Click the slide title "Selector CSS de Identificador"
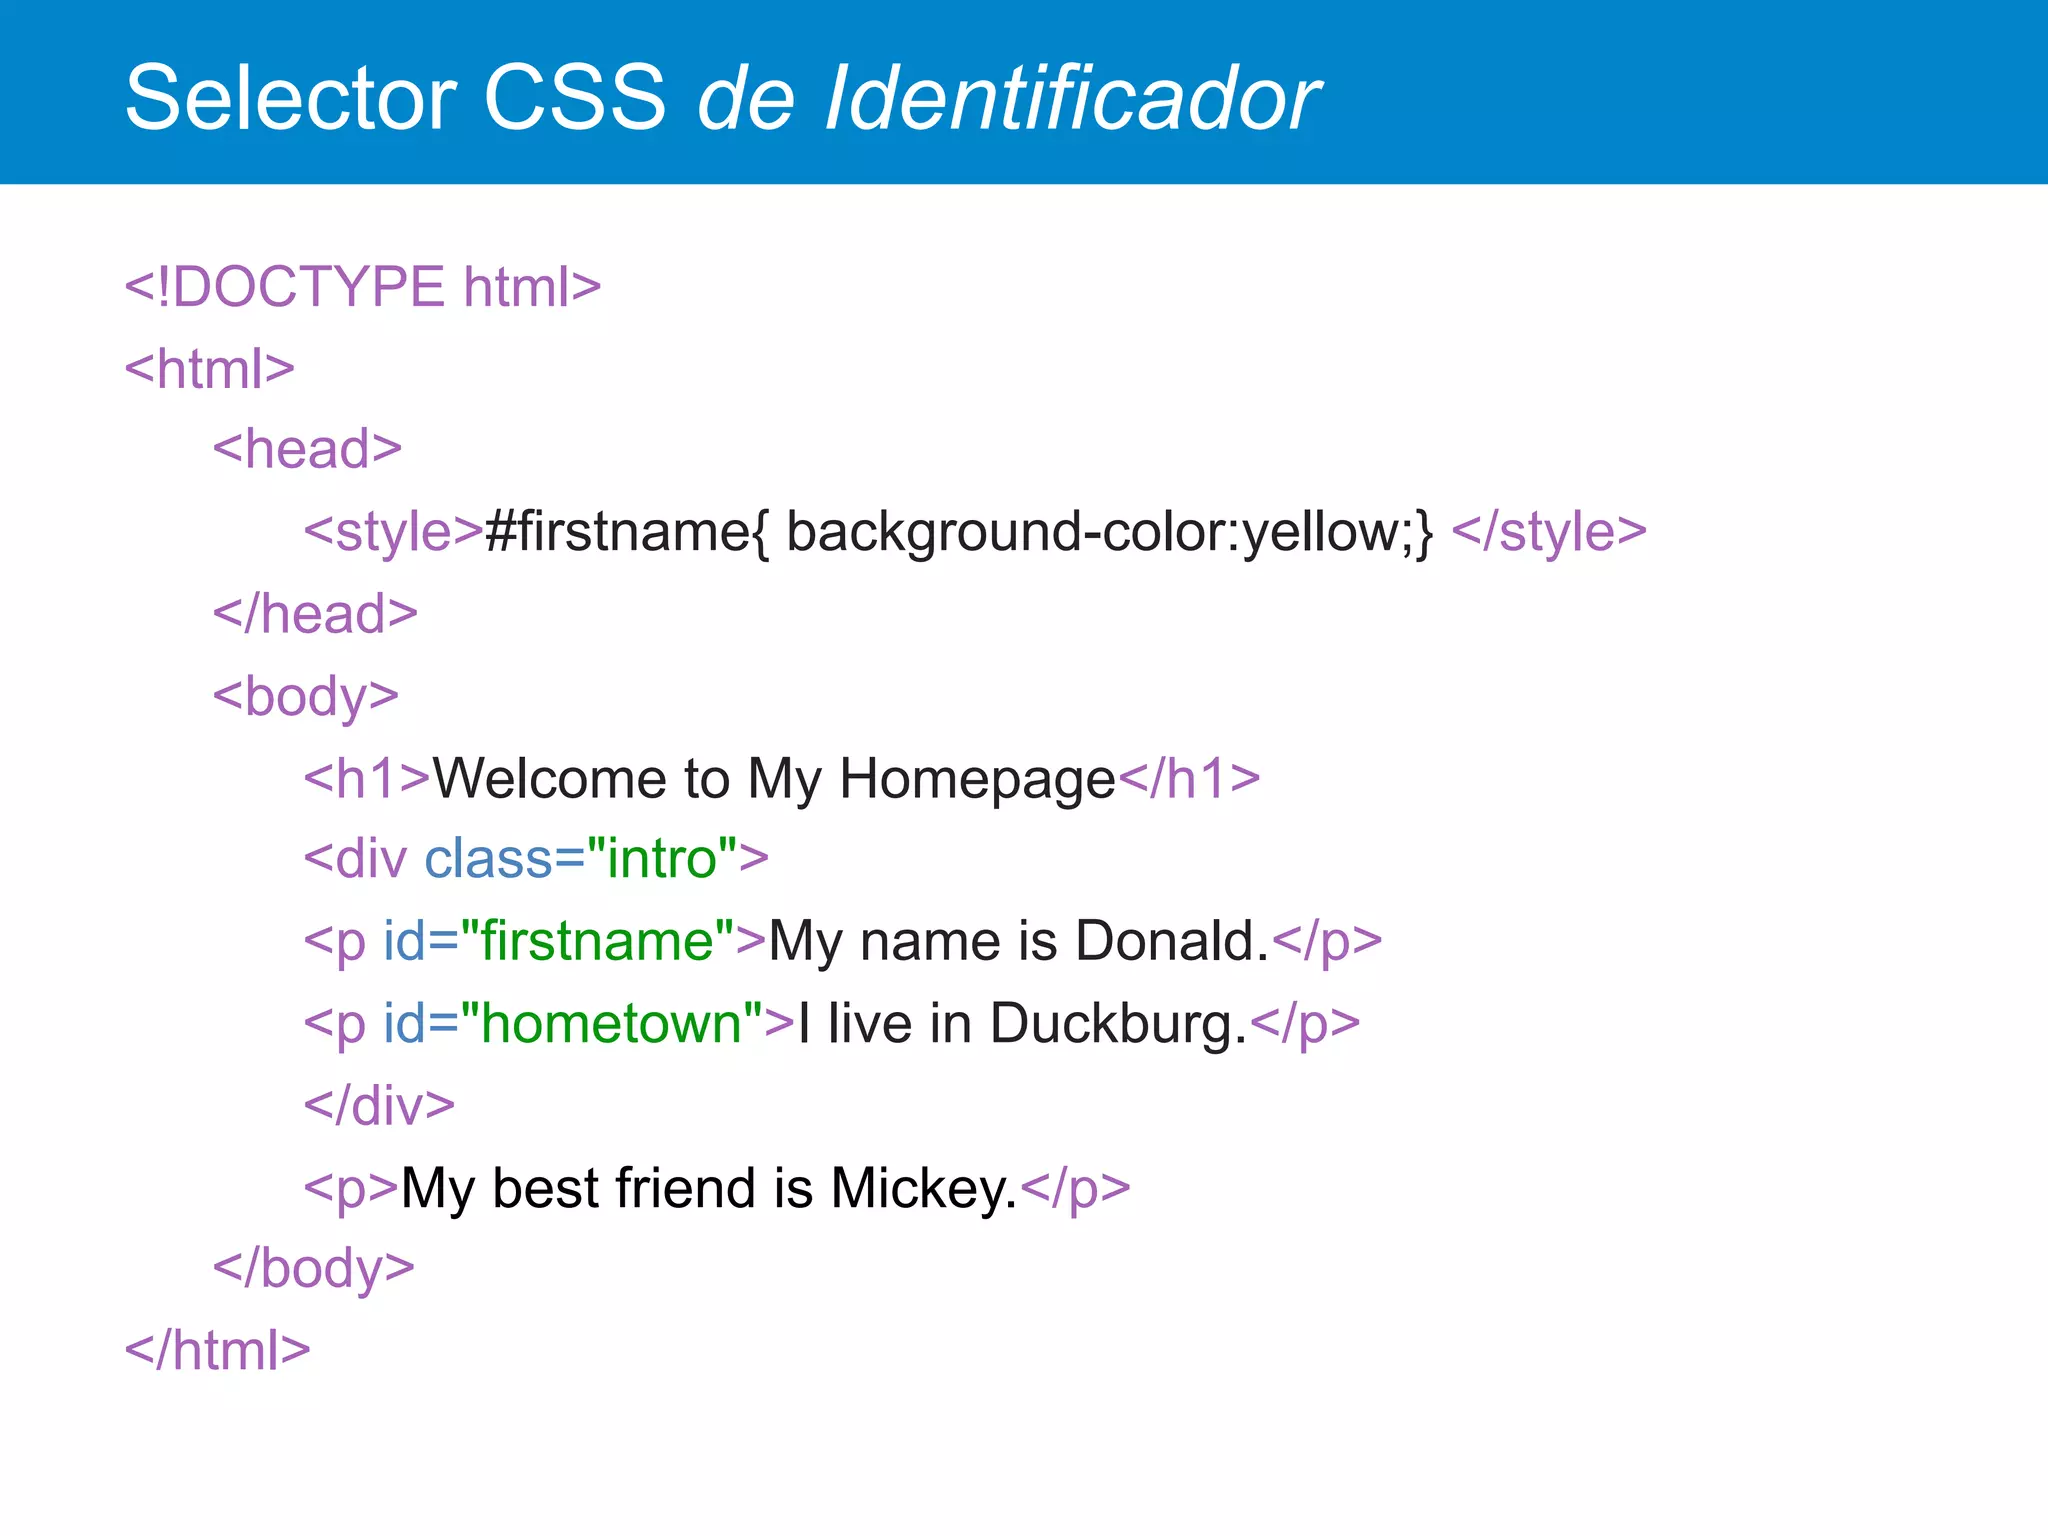Viewport: 2048px width, 1536px height. pyautogui.click(x=722, y=98)
